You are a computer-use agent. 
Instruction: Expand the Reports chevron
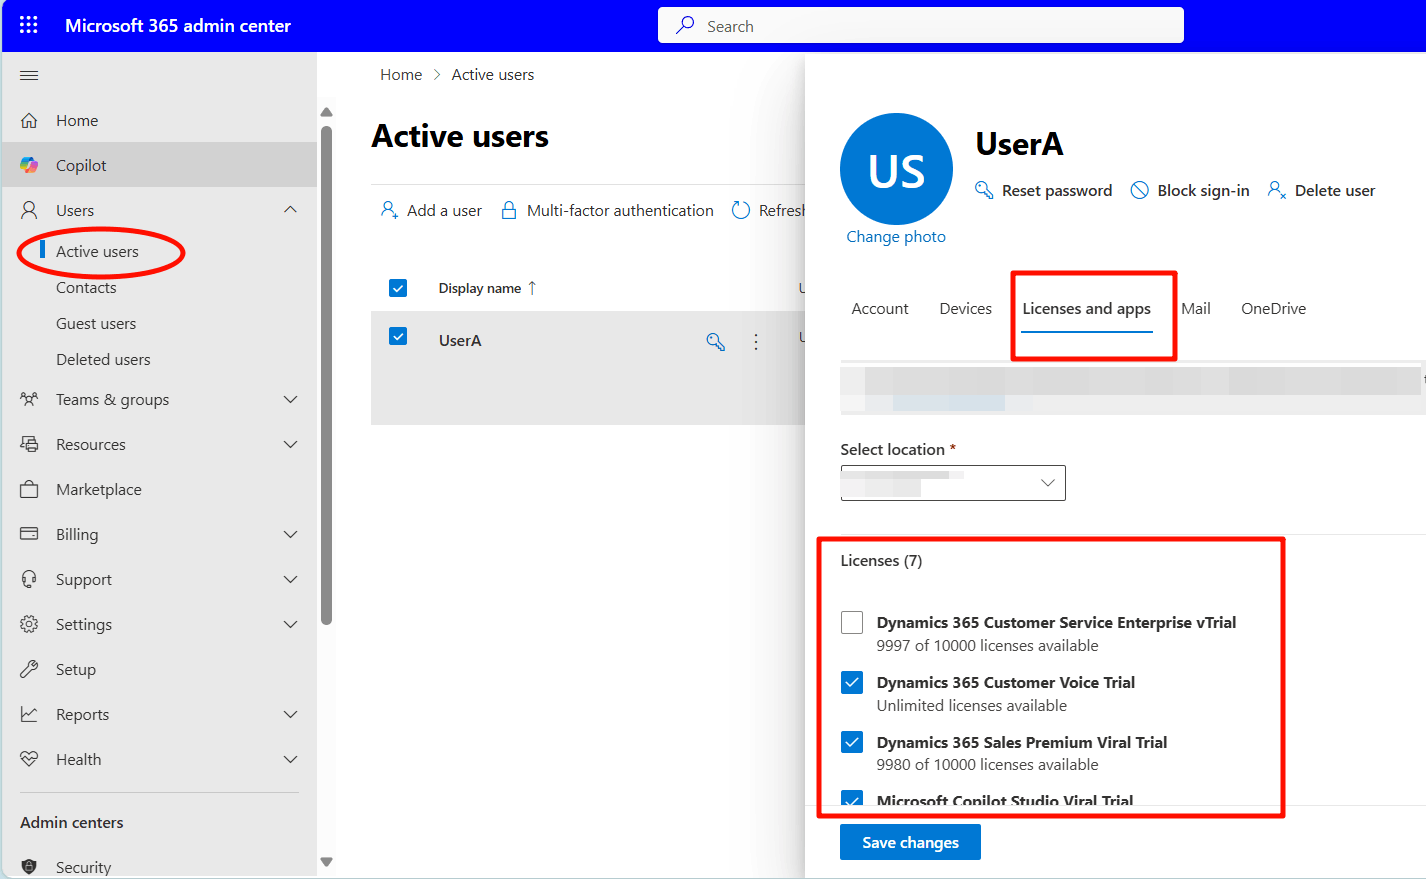pos(291,714)
